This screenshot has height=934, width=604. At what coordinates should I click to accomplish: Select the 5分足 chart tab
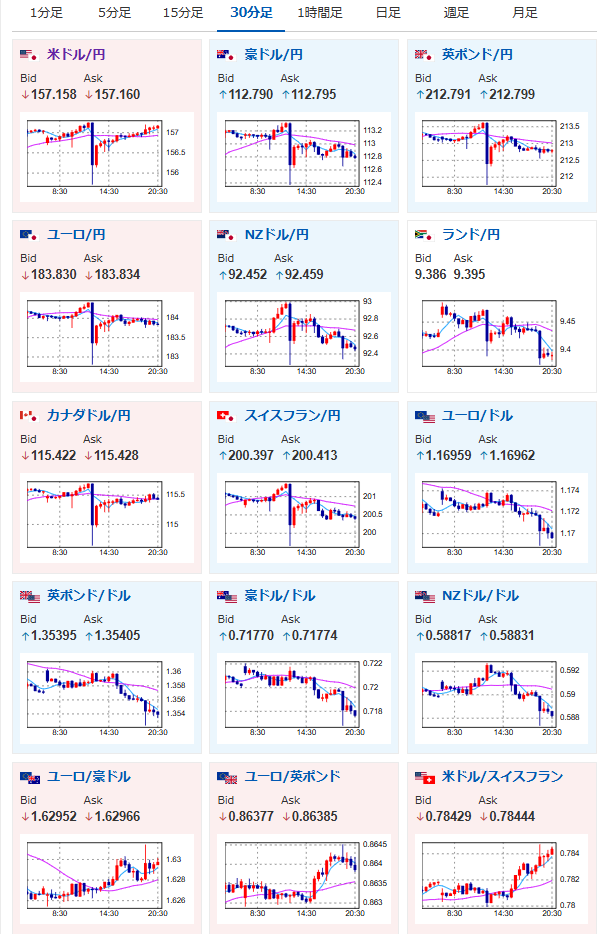point(114,13)
